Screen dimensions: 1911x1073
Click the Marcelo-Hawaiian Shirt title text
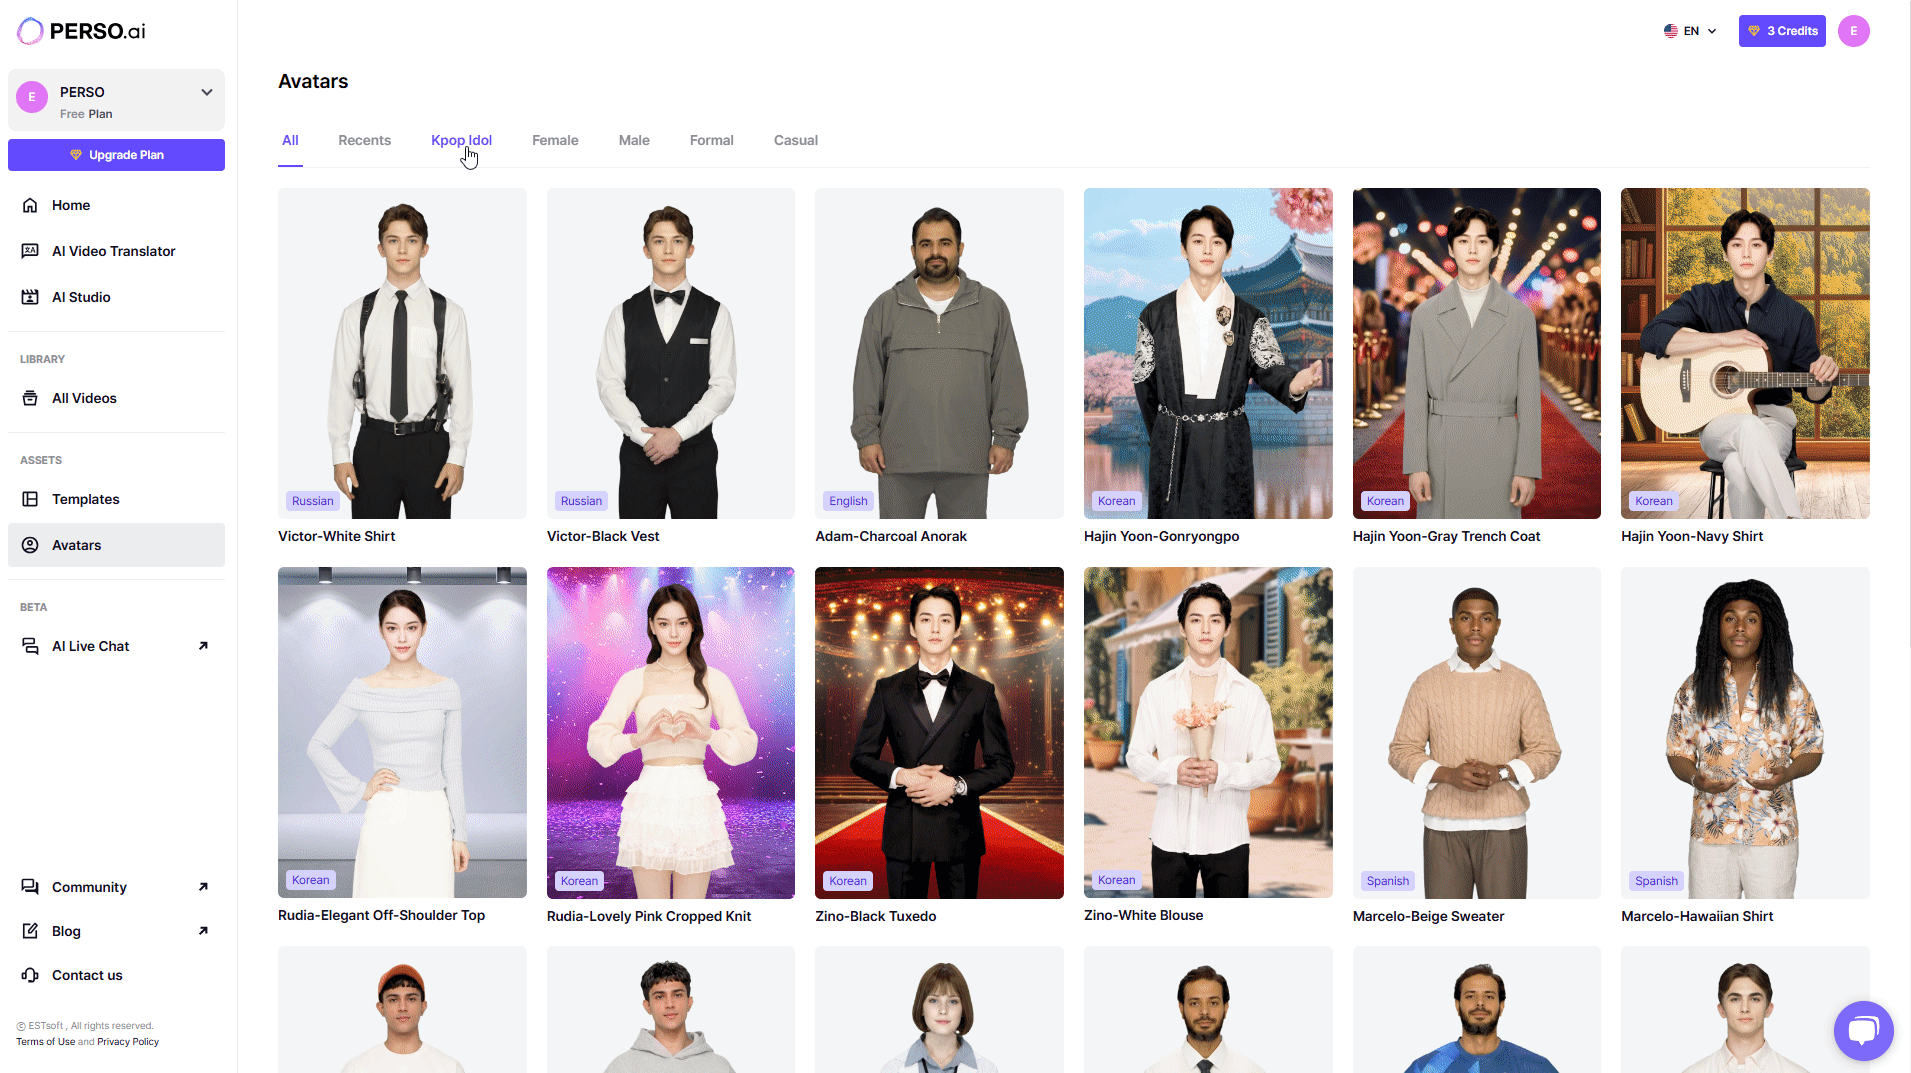click(1697, 916)
